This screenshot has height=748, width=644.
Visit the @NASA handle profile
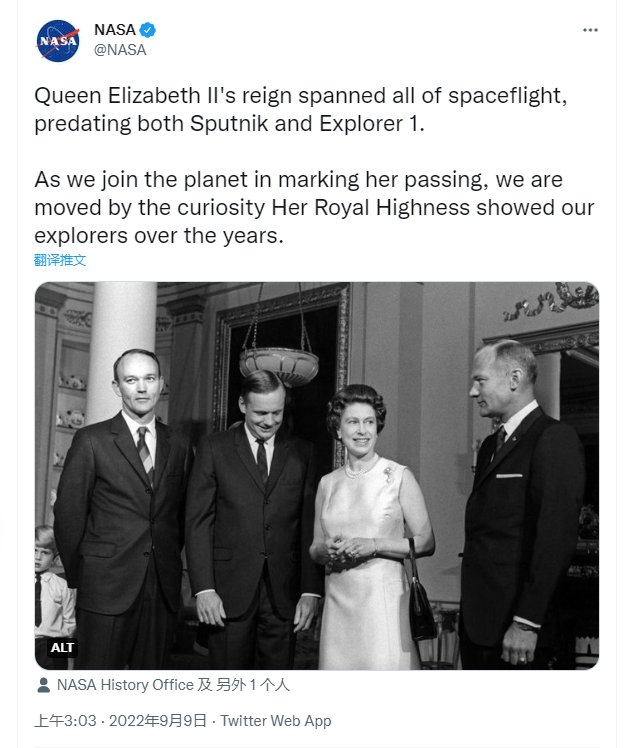(x=120, y=50)
